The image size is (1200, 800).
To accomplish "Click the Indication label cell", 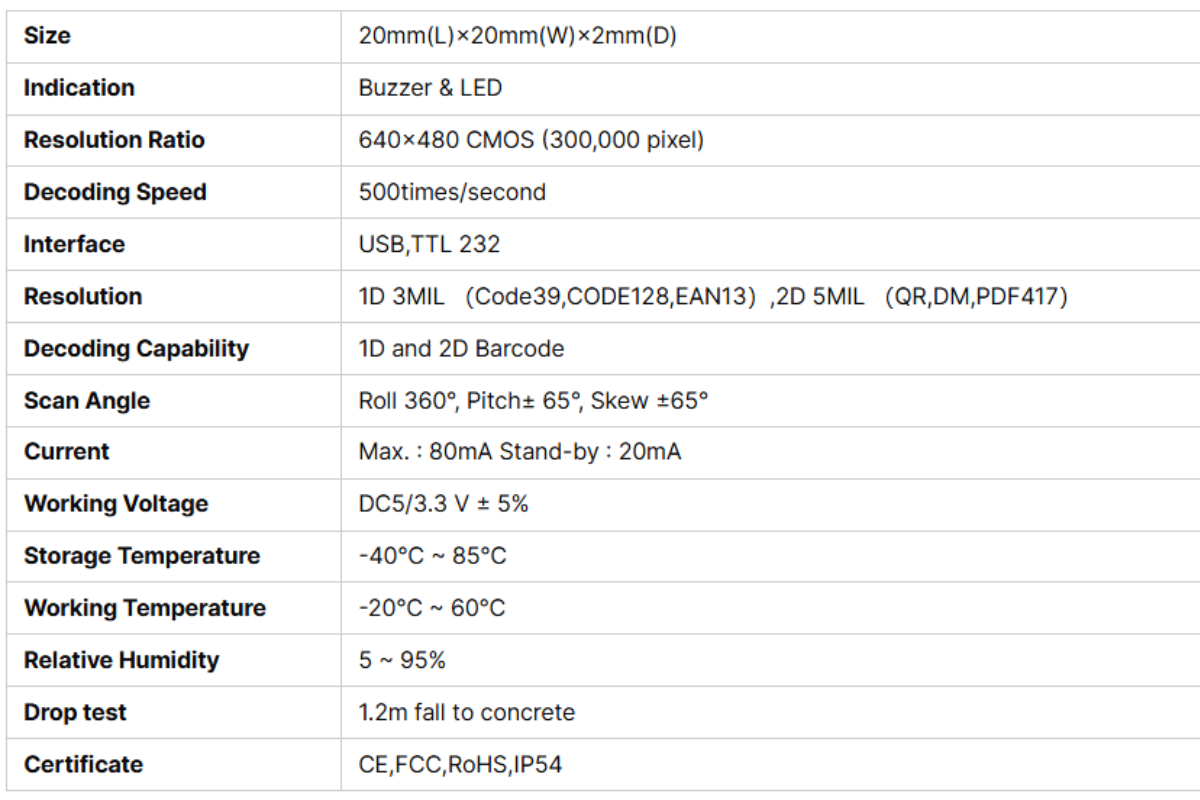I will click(x=79, y=88).
